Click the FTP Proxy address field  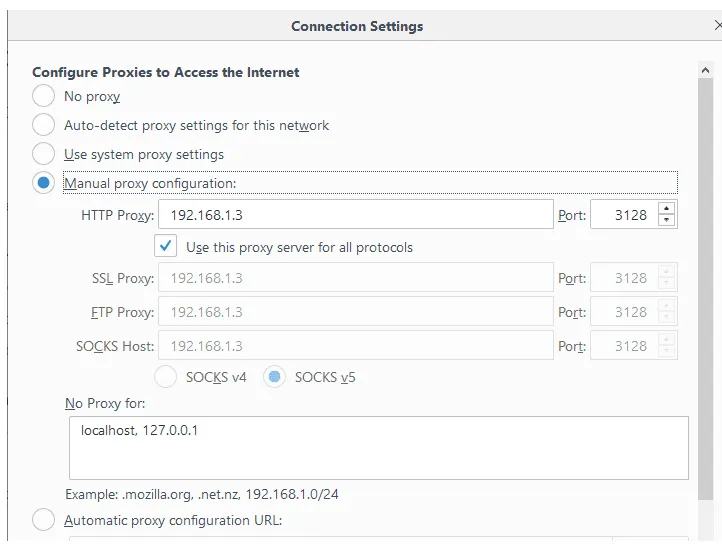[x=355, y=312]
